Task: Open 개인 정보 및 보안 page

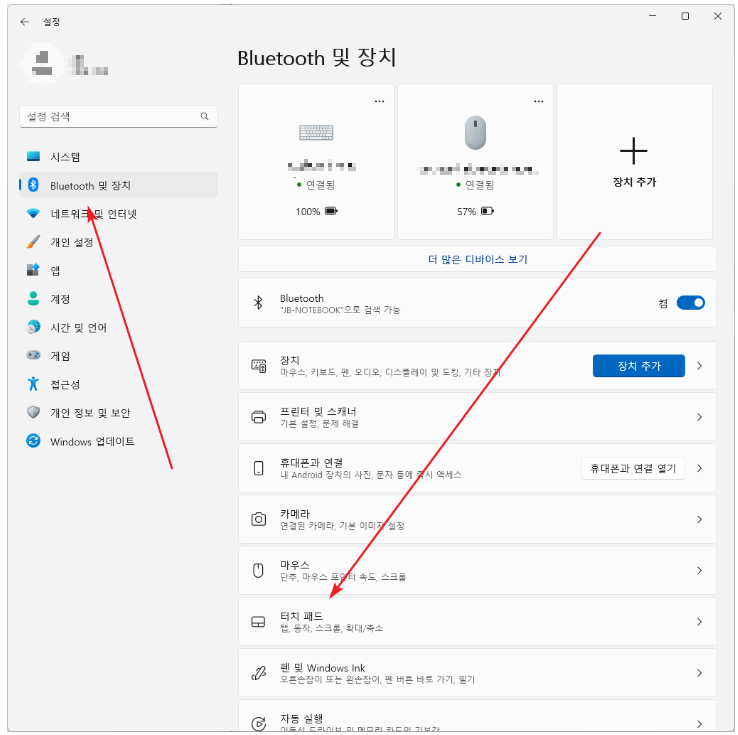Action: [118, 412]
